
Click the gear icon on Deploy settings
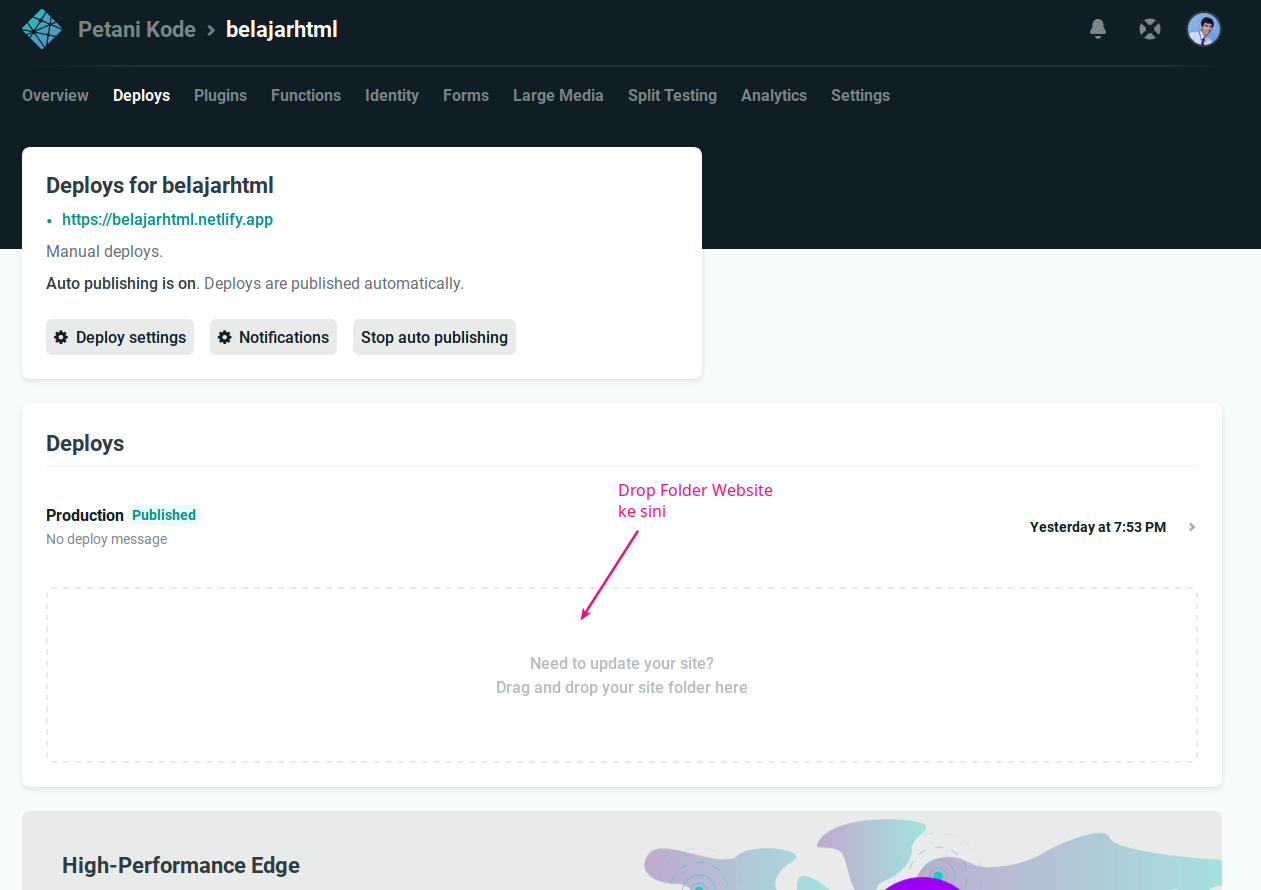60,337
